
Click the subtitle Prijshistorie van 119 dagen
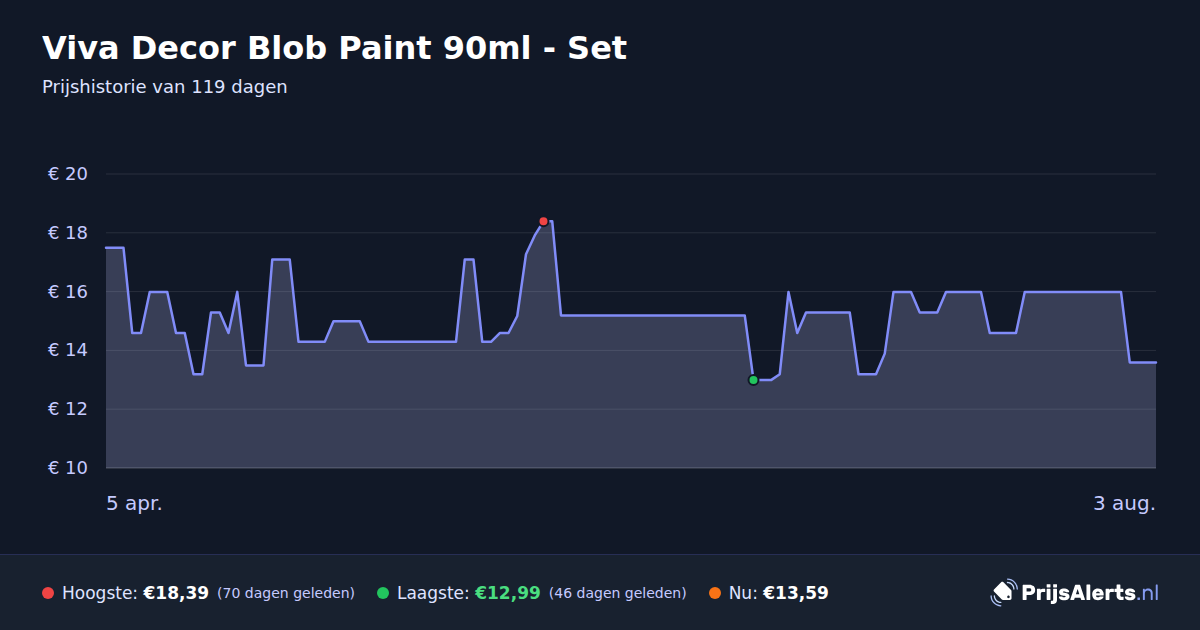point(165,87)
